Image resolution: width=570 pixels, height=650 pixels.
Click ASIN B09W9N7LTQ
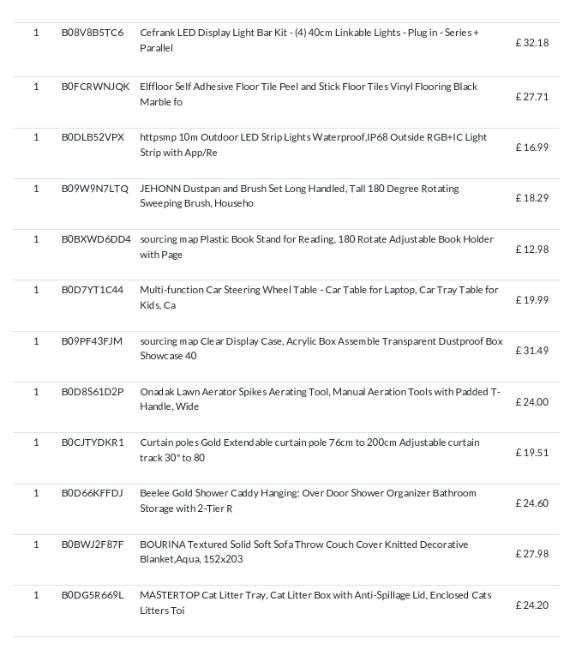pos(95,189)
